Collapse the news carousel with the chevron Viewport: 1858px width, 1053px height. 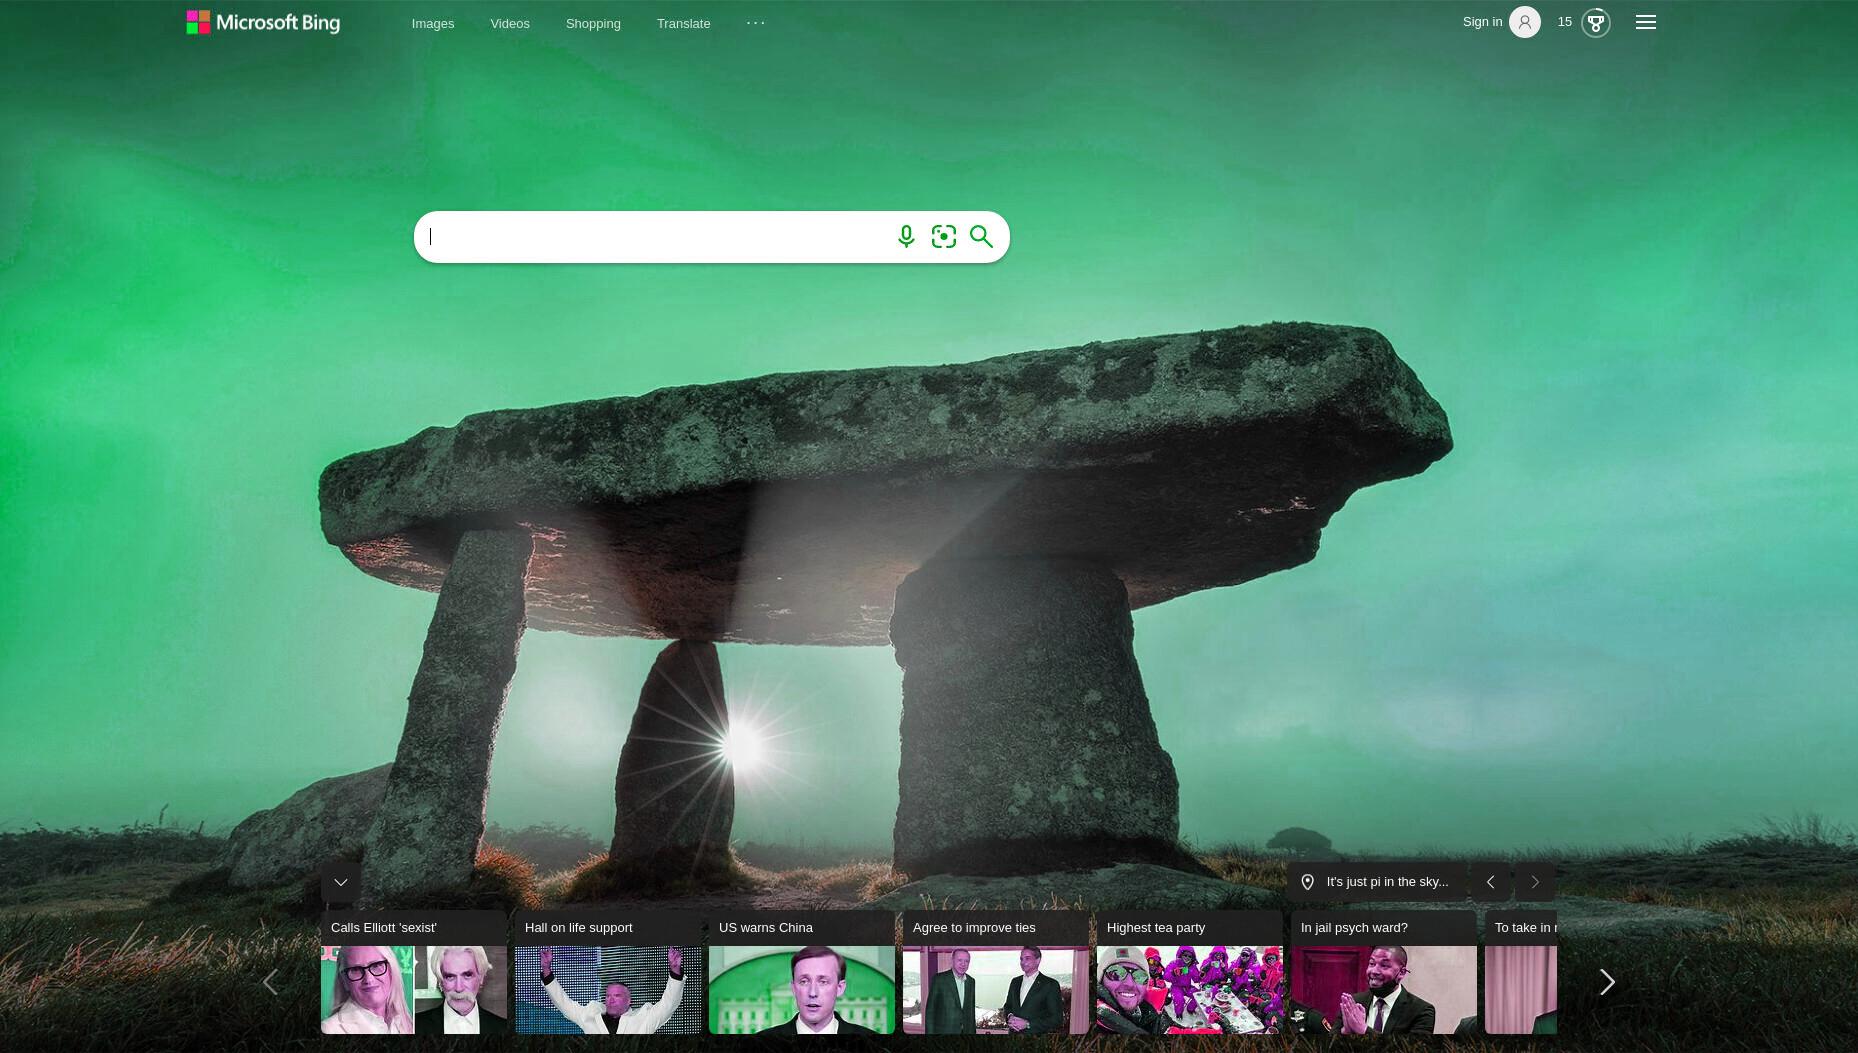[x=341, y=882]
